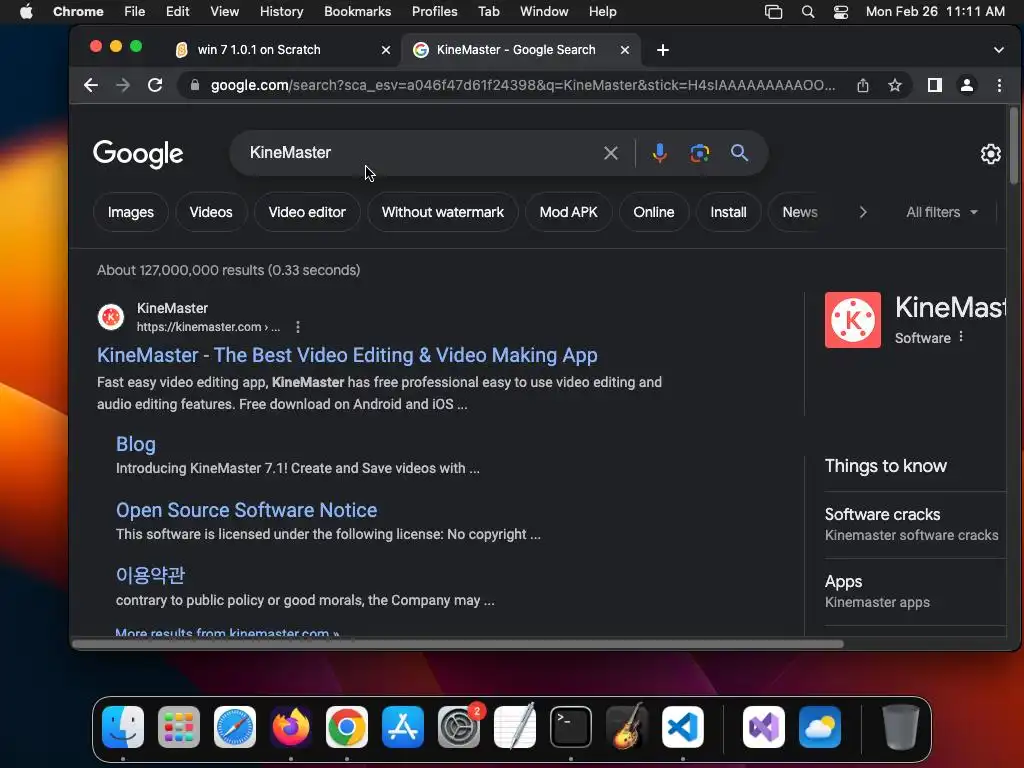
Task: Bookmark this page with the star icon
Action: (x=895, y=85)
